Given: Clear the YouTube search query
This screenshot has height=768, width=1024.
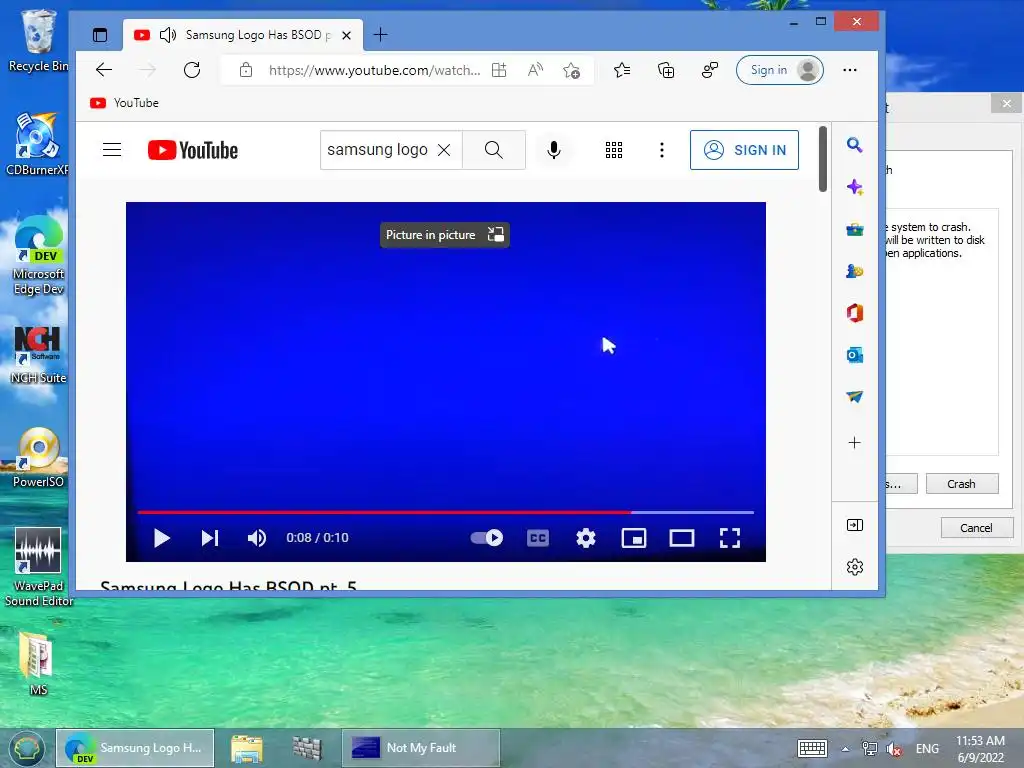Looking at the screenshot, I should click(444, 150).
